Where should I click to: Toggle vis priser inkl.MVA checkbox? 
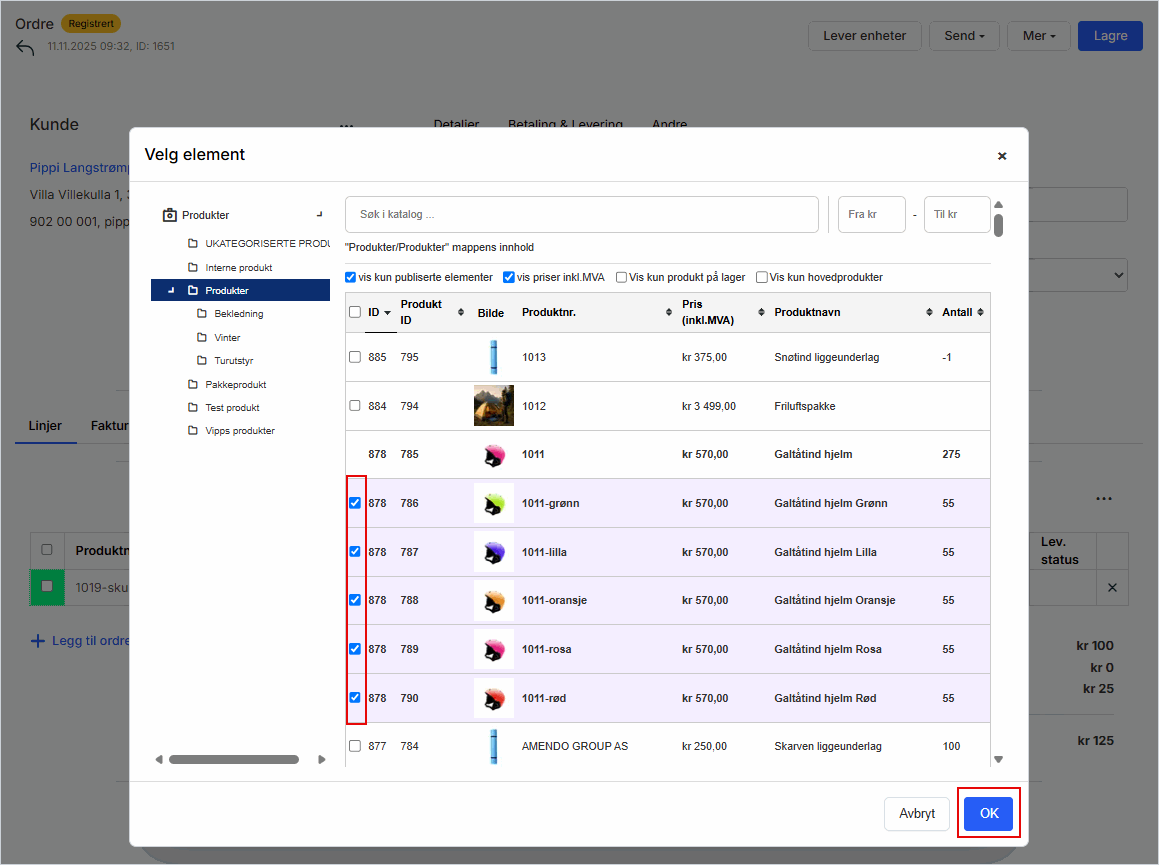coord(509,277)
